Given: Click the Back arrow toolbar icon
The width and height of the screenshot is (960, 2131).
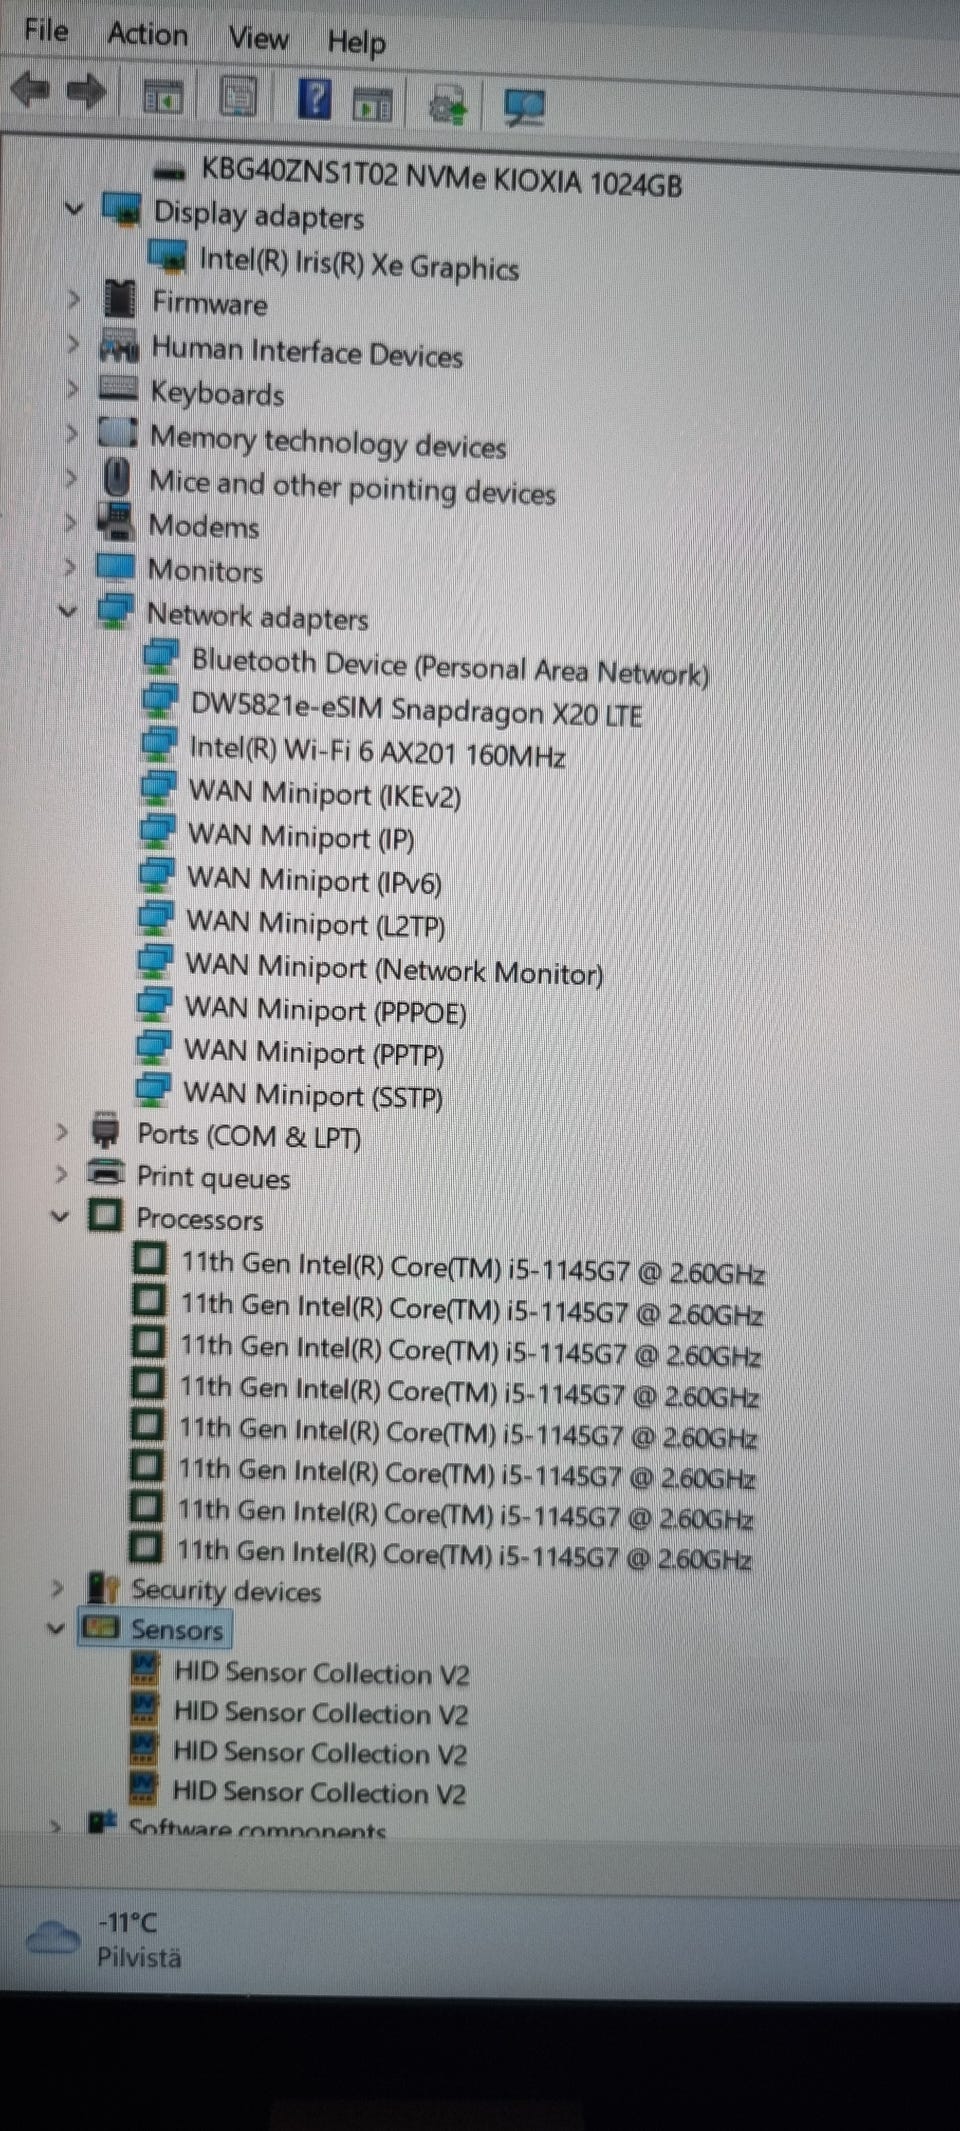Looking at the screenshot, I should [30, 91].
